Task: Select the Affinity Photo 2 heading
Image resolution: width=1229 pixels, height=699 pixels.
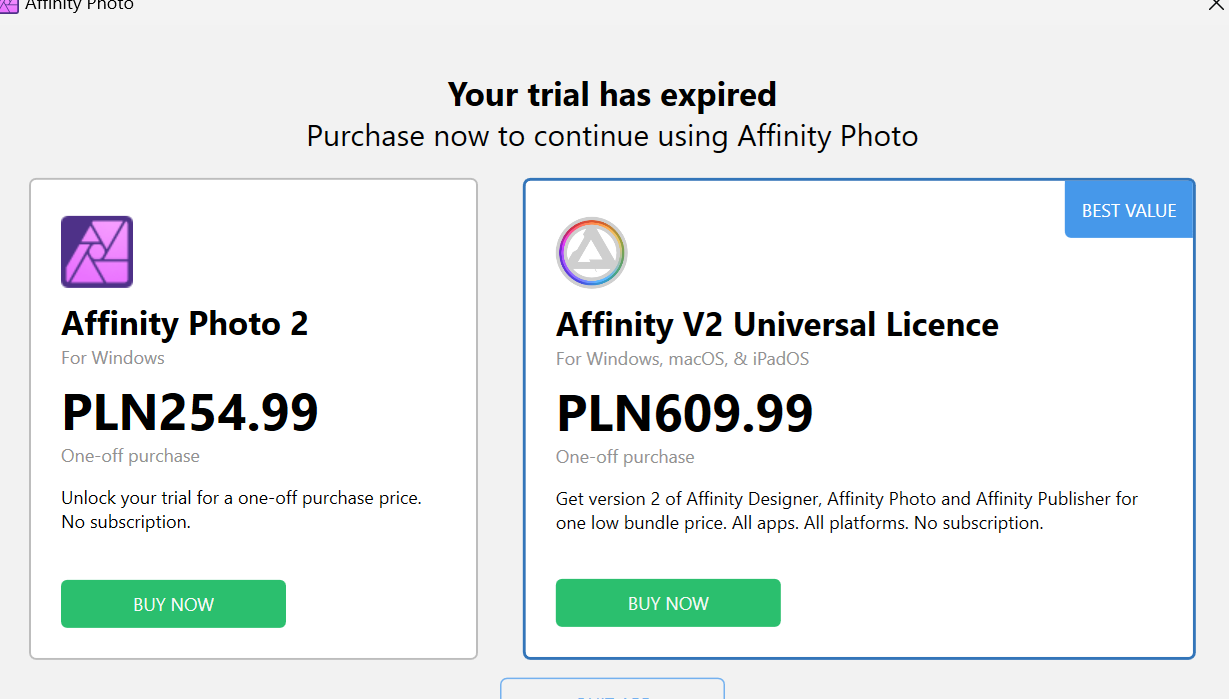Action: pyautogui.click(x=185, y=323)
